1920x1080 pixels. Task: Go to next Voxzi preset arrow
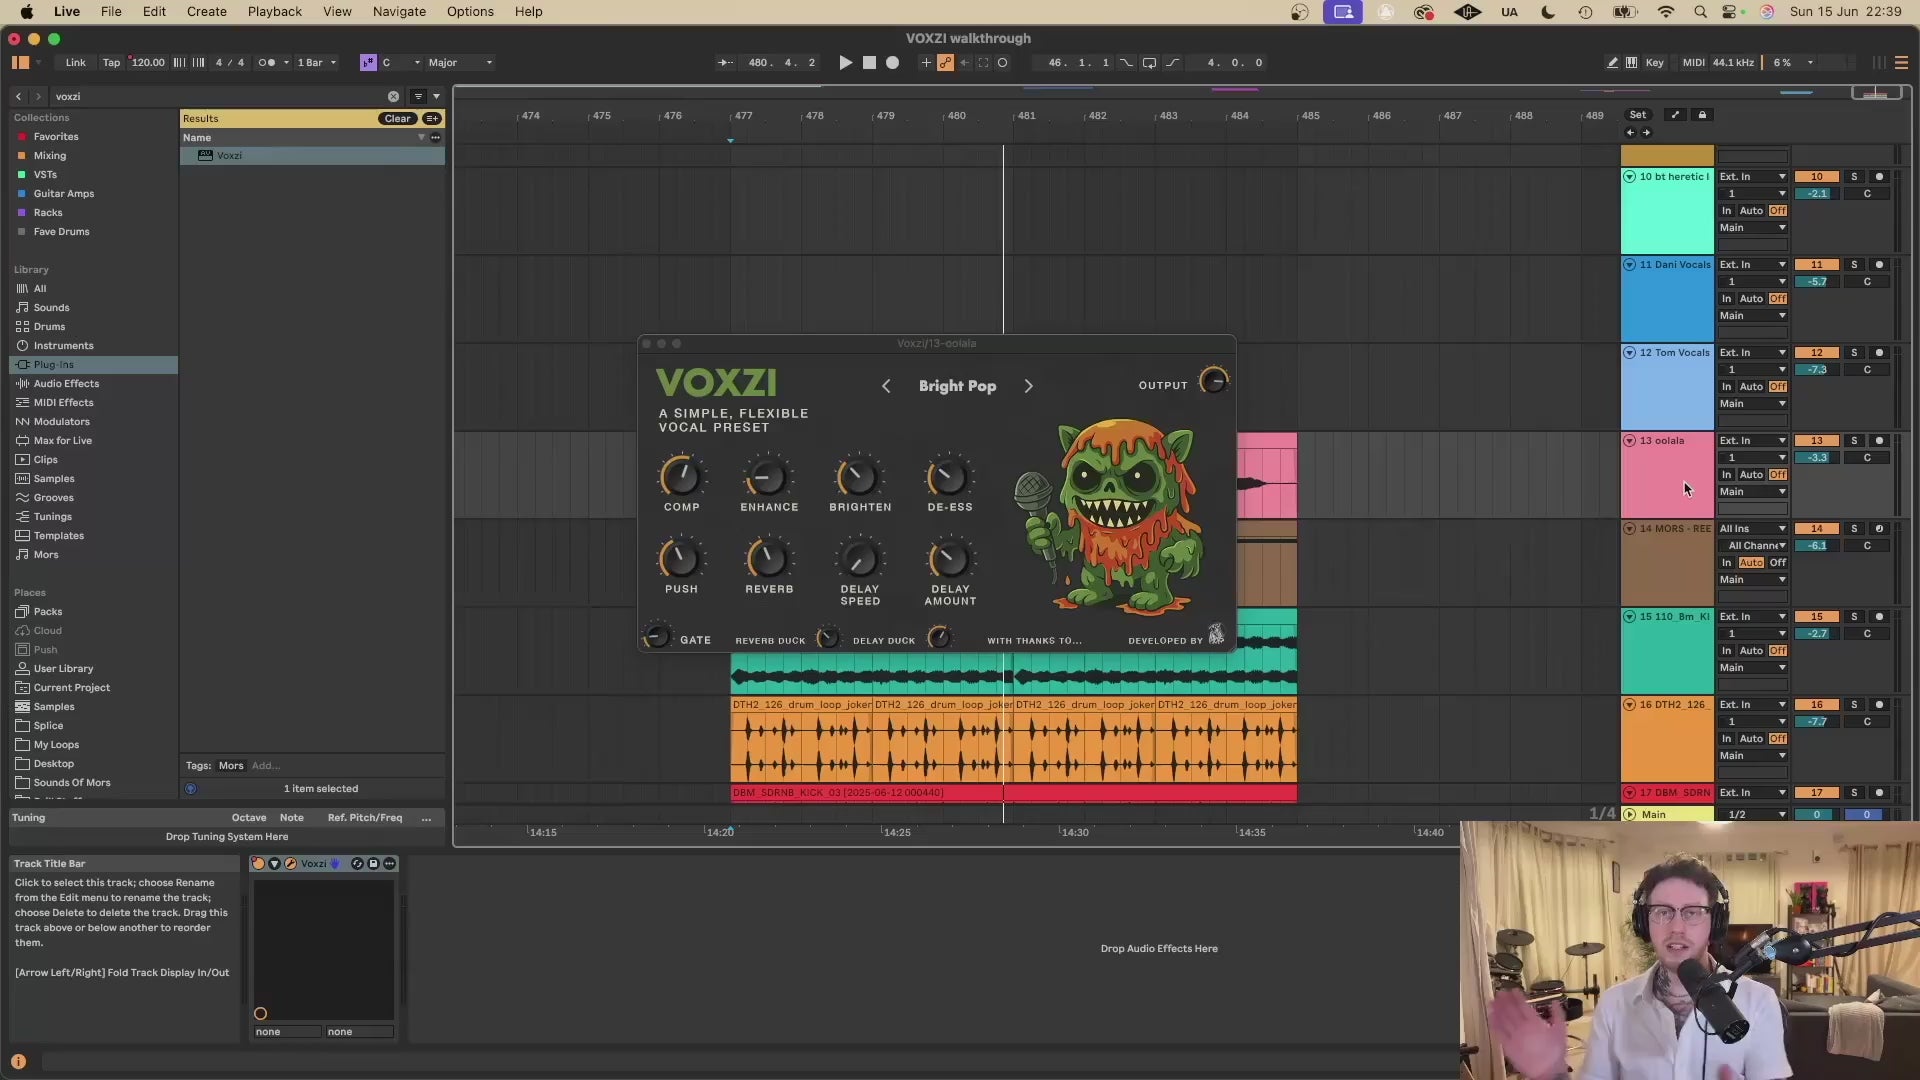click(x=1028, y=386)
